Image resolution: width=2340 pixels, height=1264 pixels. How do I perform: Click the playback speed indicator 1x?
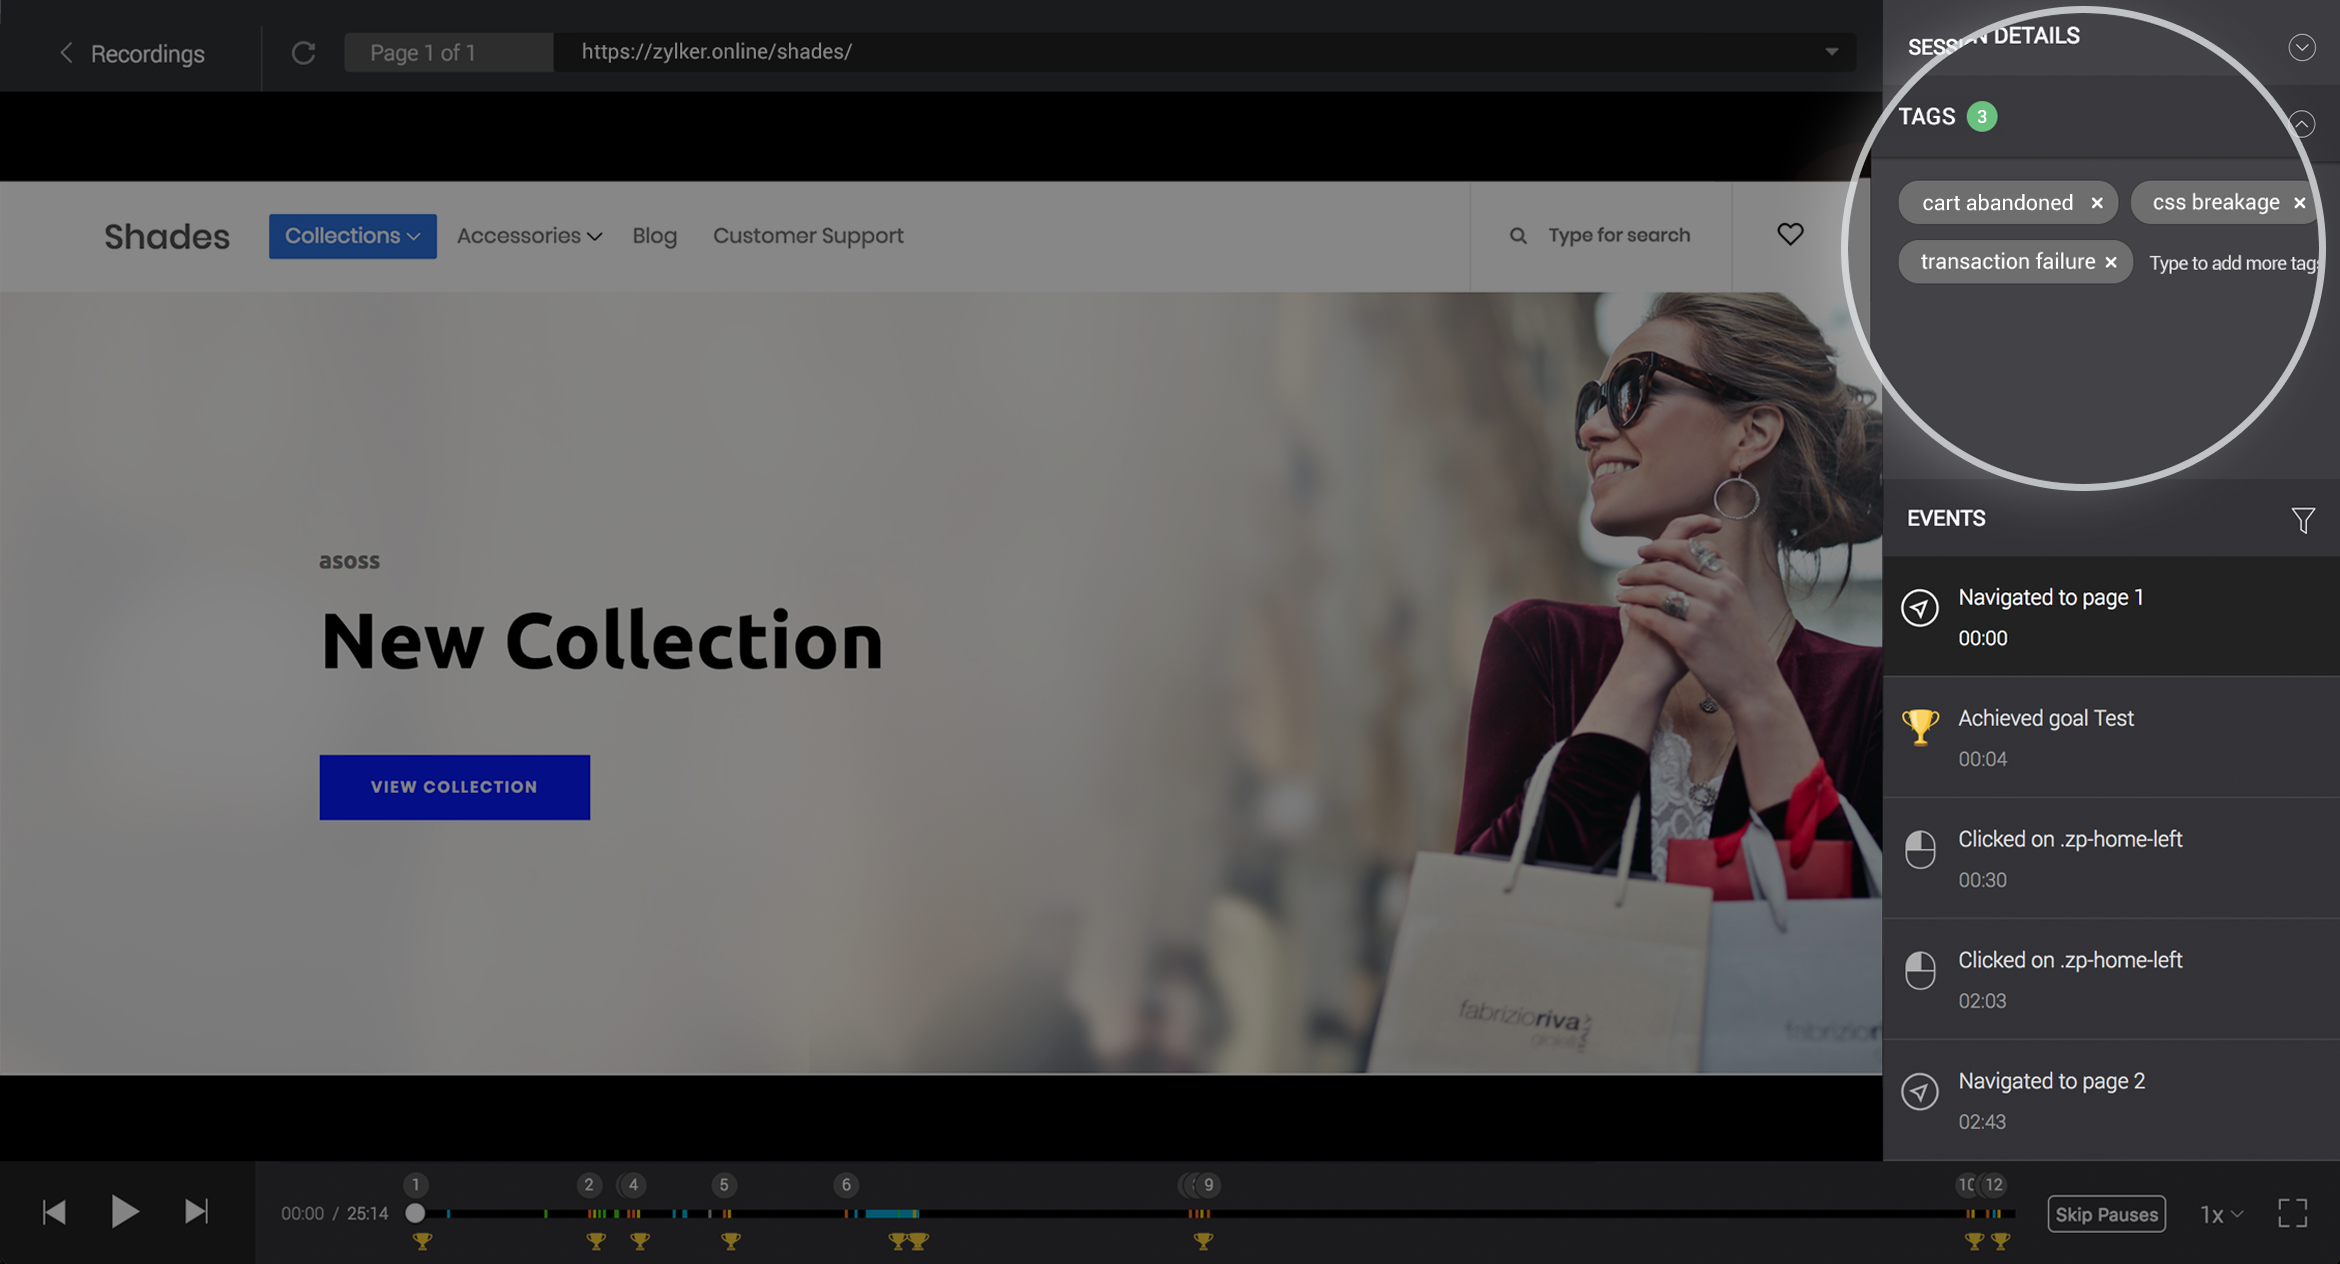2222,1214
